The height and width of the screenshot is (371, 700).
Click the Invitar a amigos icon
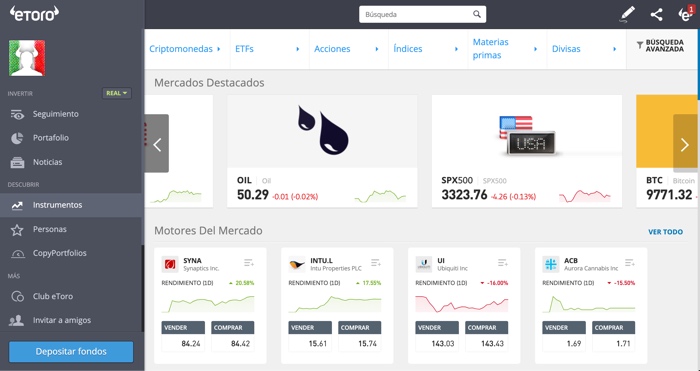[x=17, y=321]
